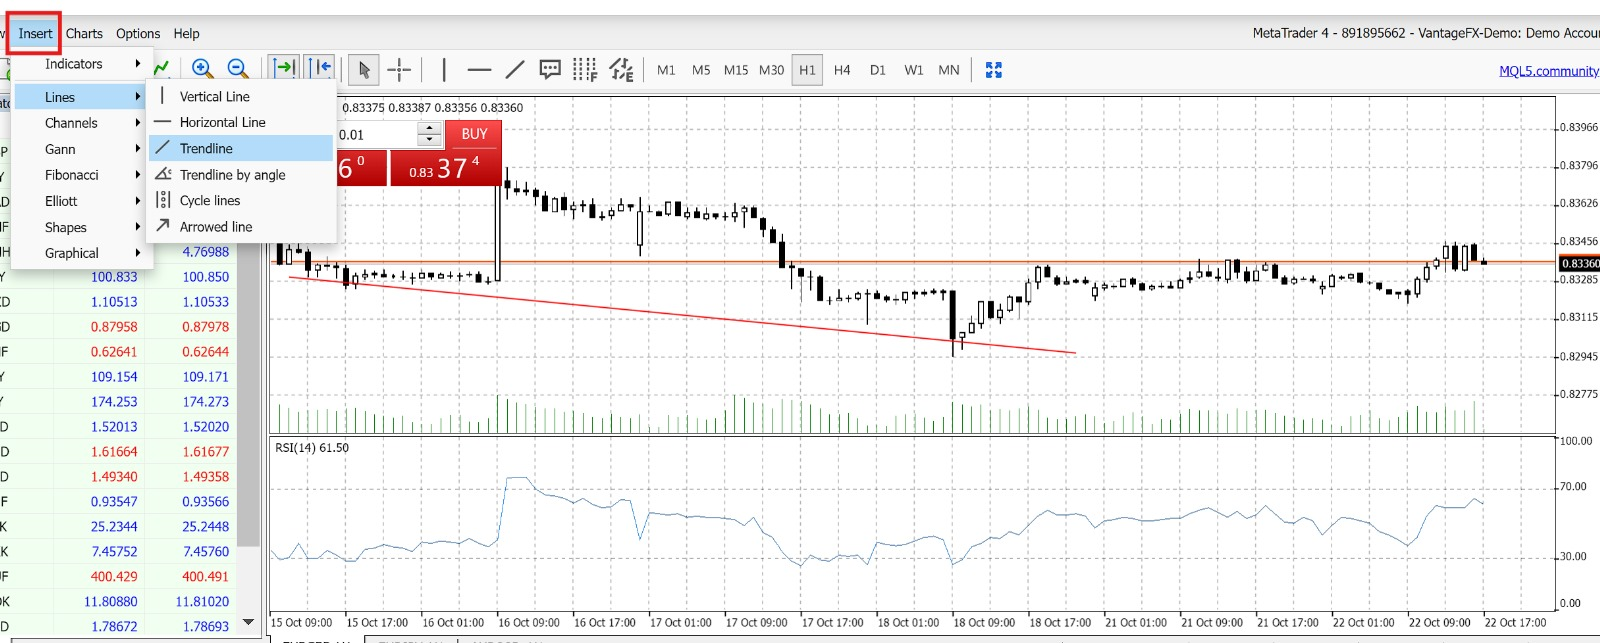Click the fullscreen icon in toolbar
1600x643 pixels.
click(993, 70)
